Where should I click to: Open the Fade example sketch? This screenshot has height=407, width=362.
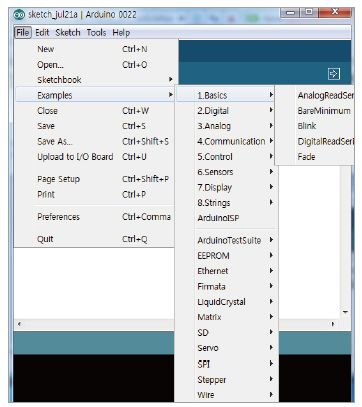(315, 157)
